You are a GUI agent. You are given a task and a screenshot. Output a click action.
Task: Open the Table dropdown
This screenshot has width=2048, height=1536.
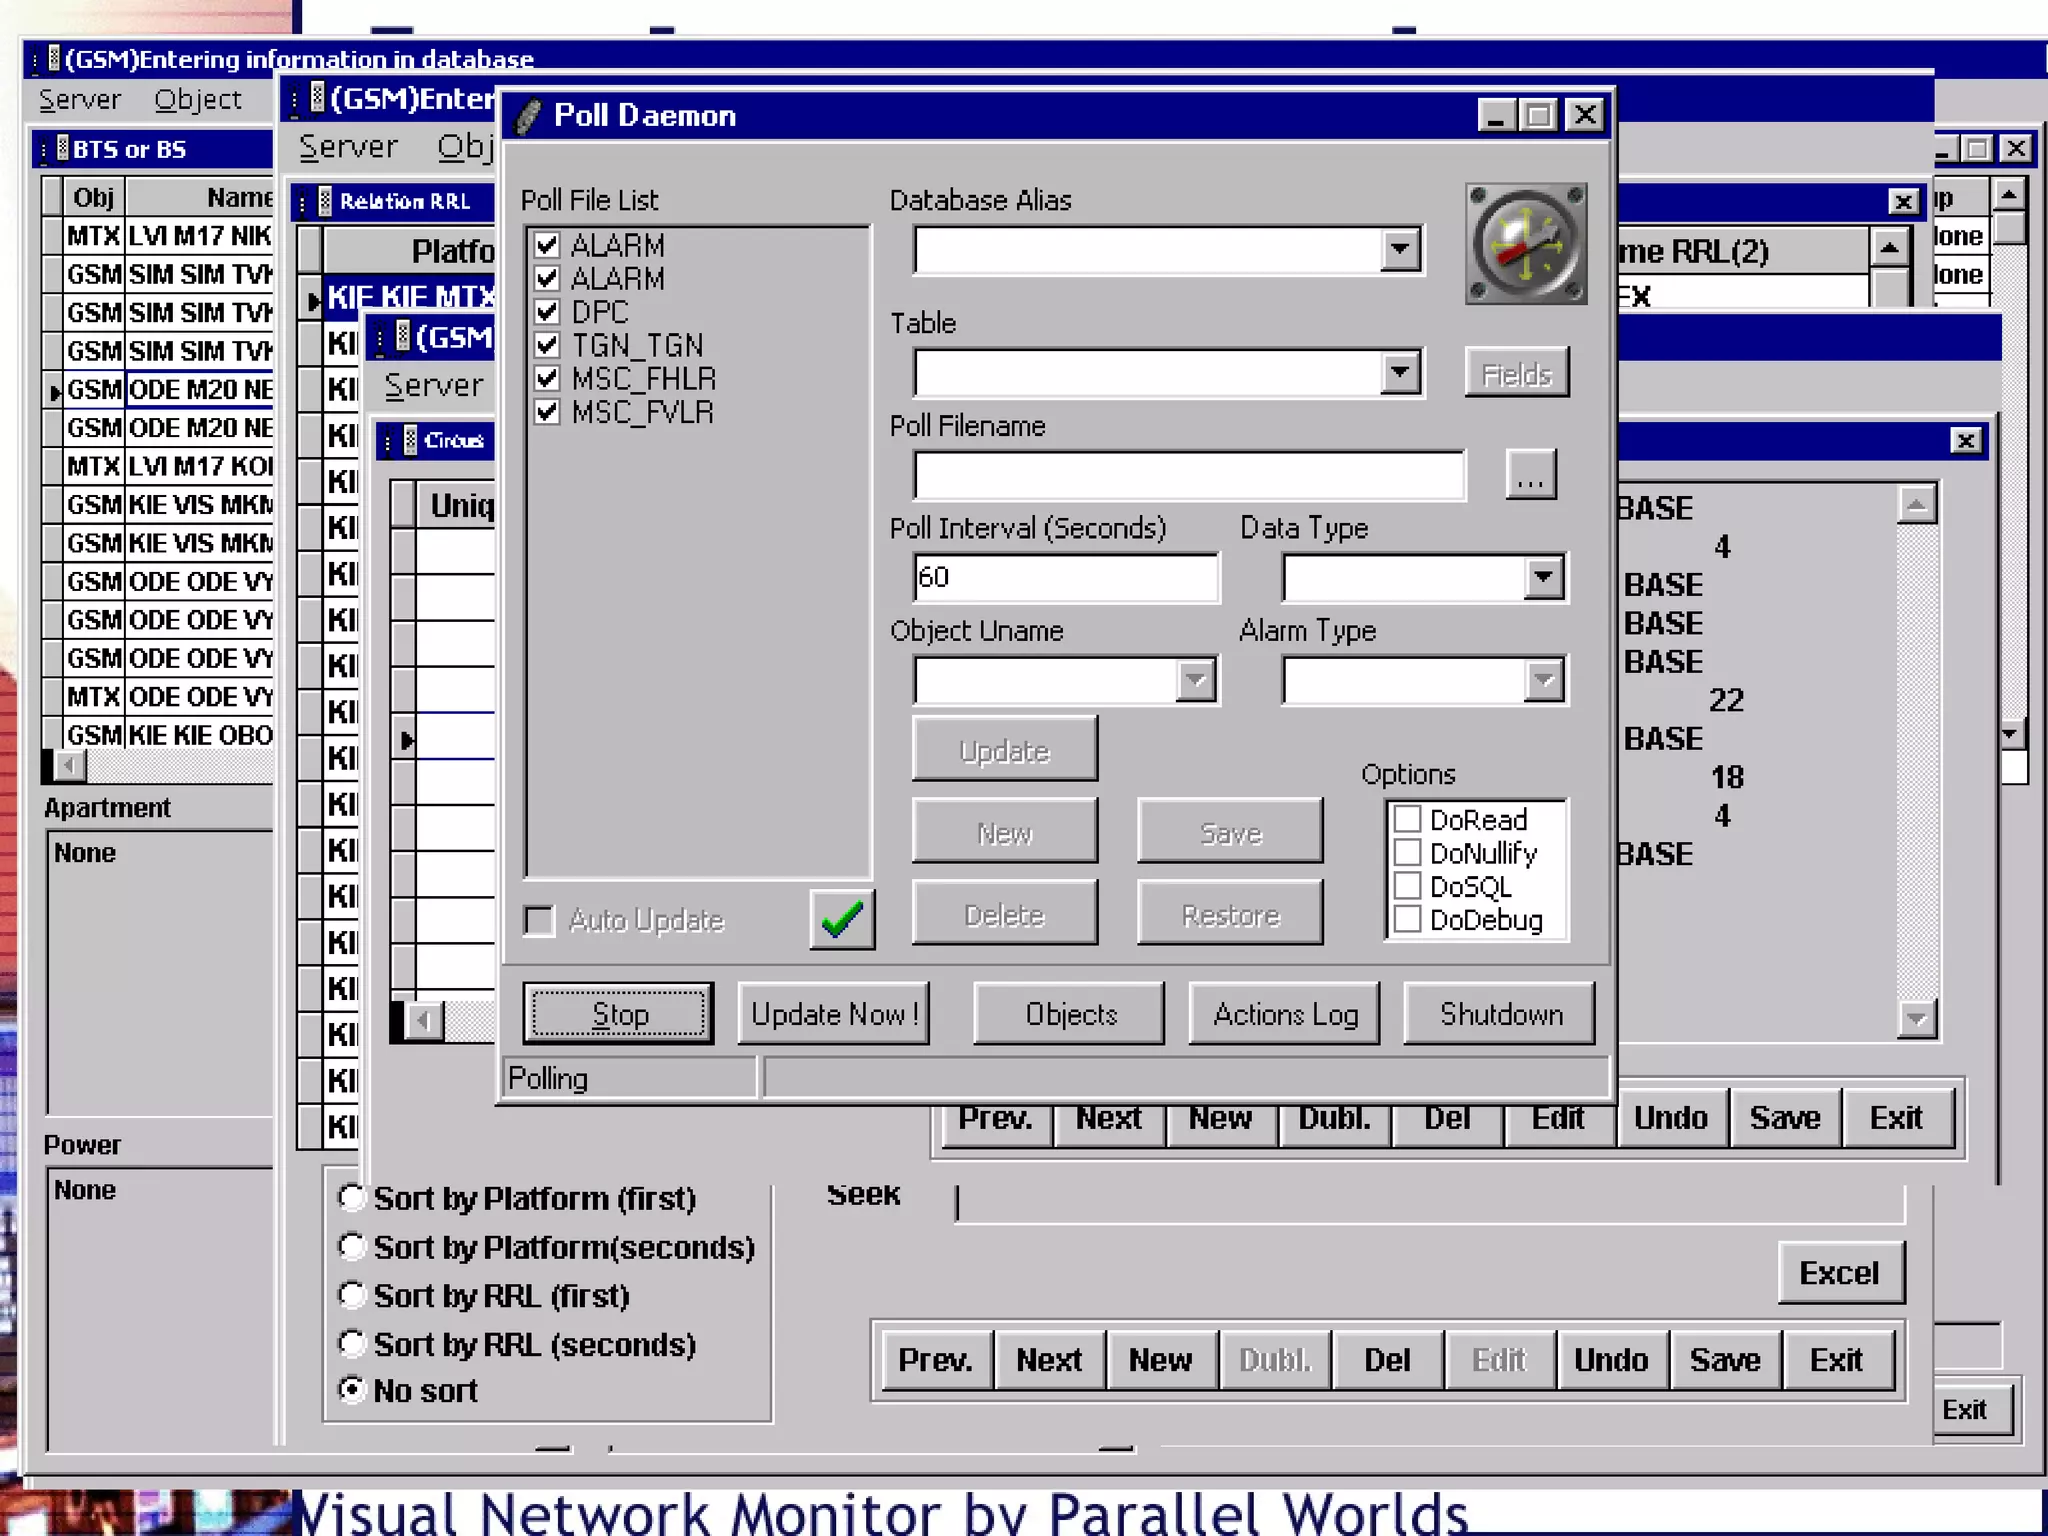1400,373
